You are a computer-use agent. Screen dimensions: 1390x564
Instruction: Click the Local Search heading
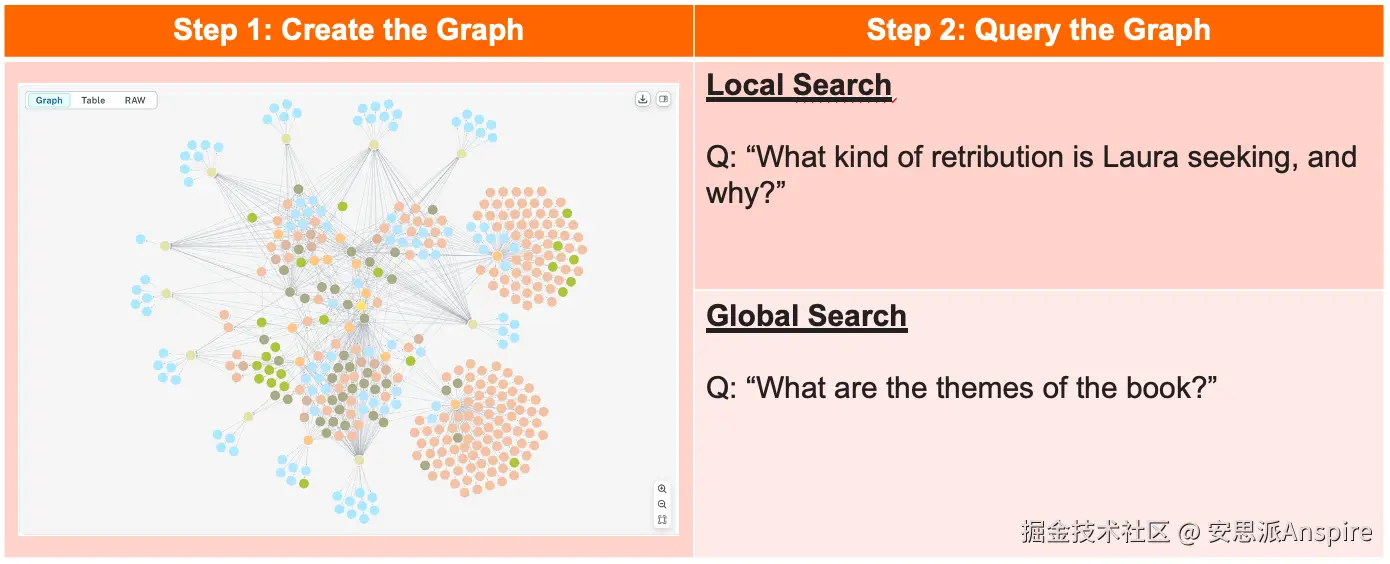[799, 86]
